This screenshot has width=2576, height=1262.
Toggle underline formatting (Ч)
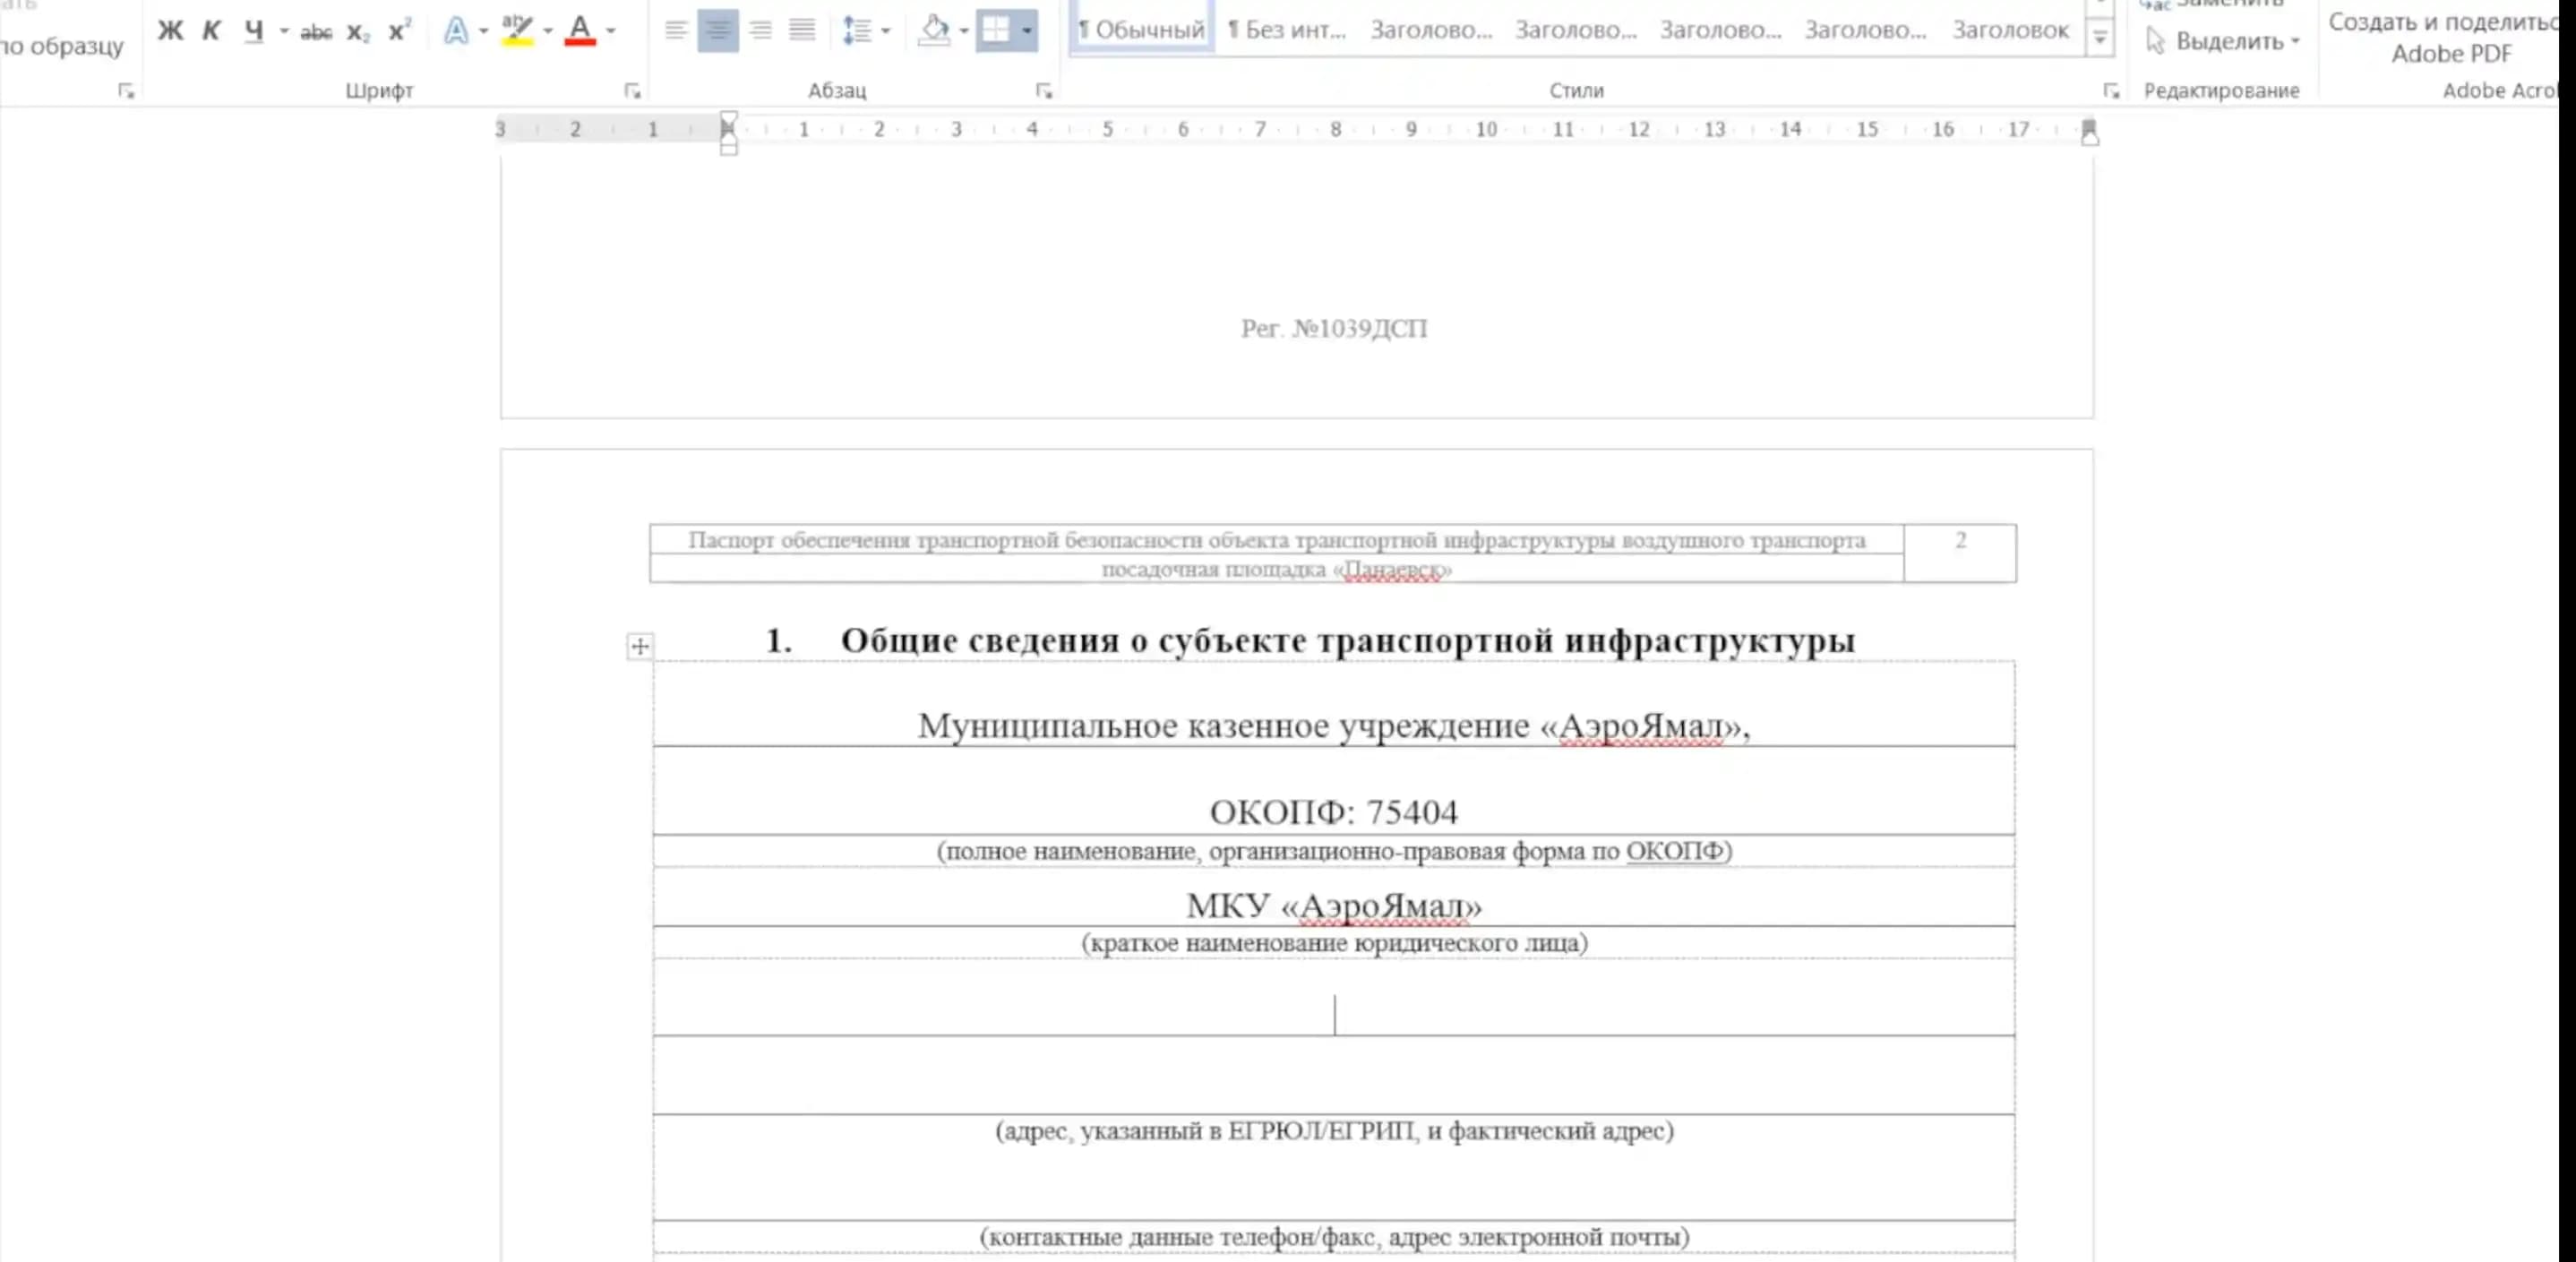(254, 31)
